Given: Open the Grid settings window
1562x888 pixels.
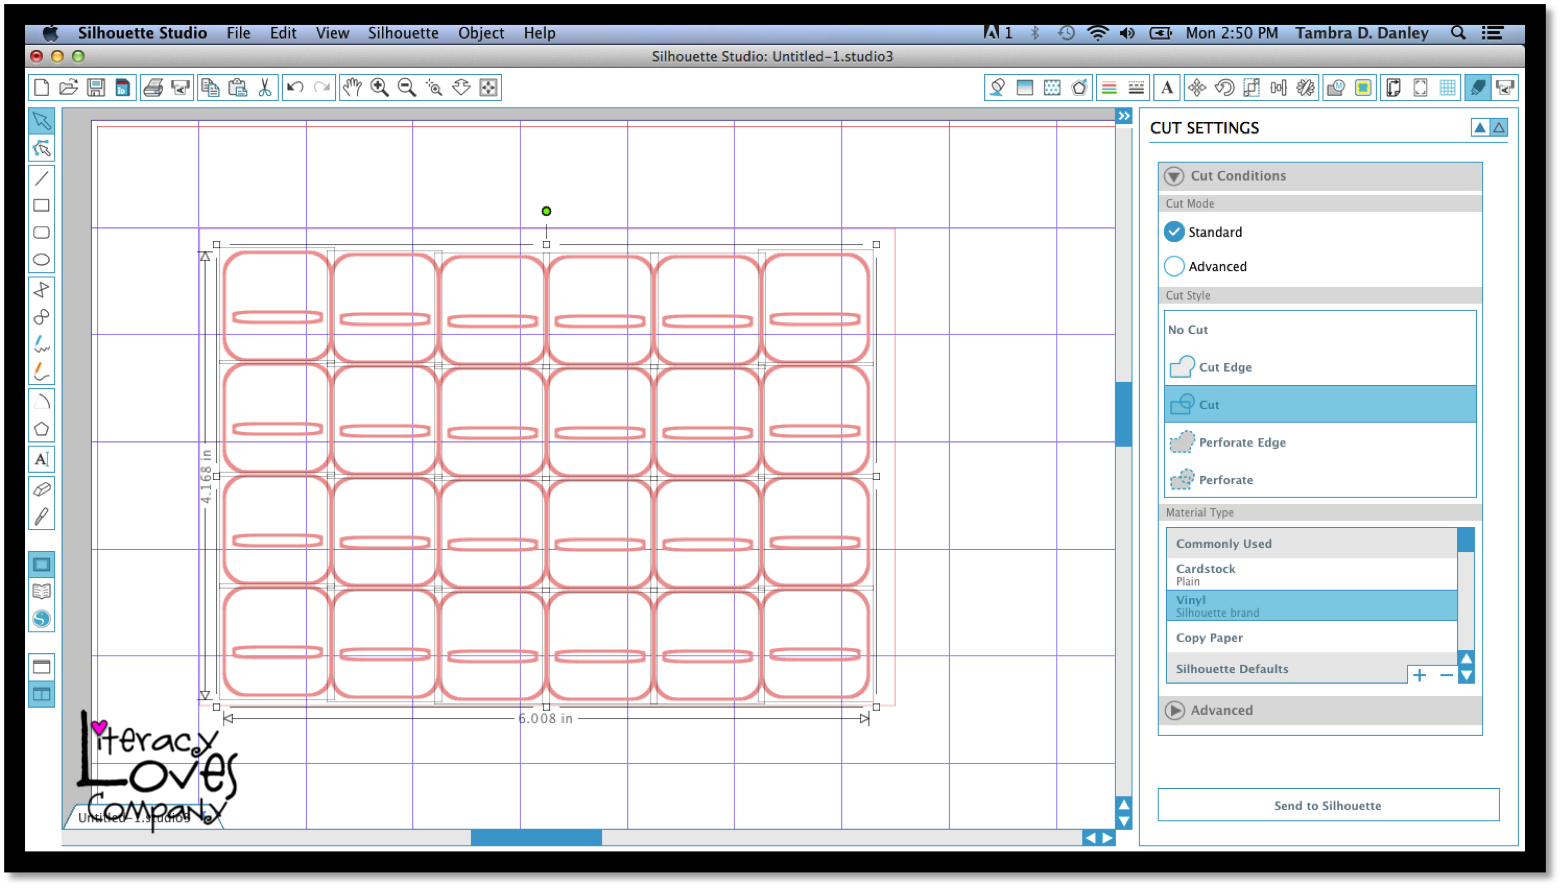Looking at the screenshot, I should point(1448,88).
